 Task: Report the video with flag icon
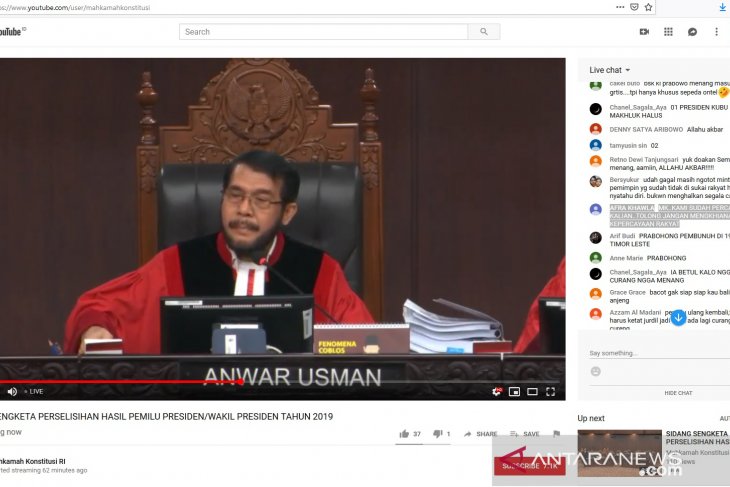pos(556,434)
